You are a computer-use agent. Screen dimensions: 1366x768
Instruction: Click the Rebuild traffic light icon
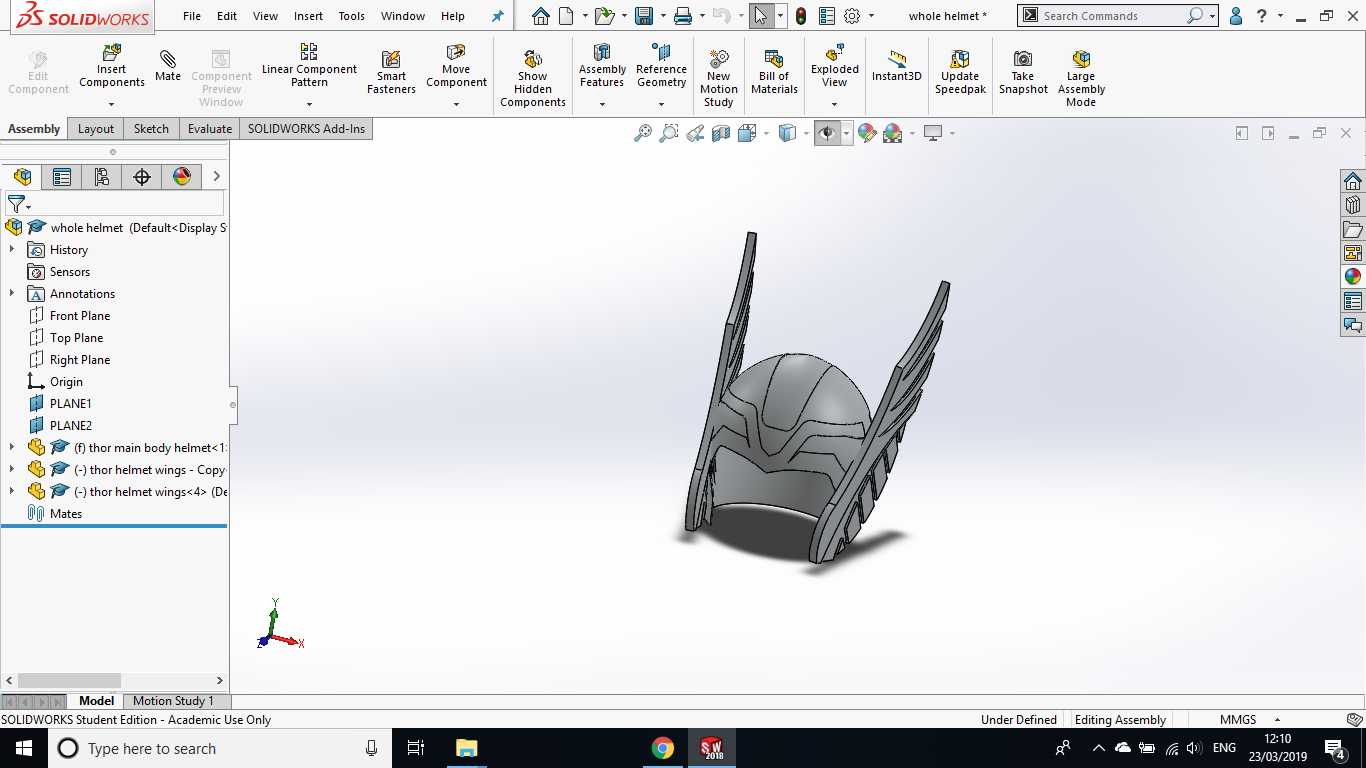tap(801, 16)
